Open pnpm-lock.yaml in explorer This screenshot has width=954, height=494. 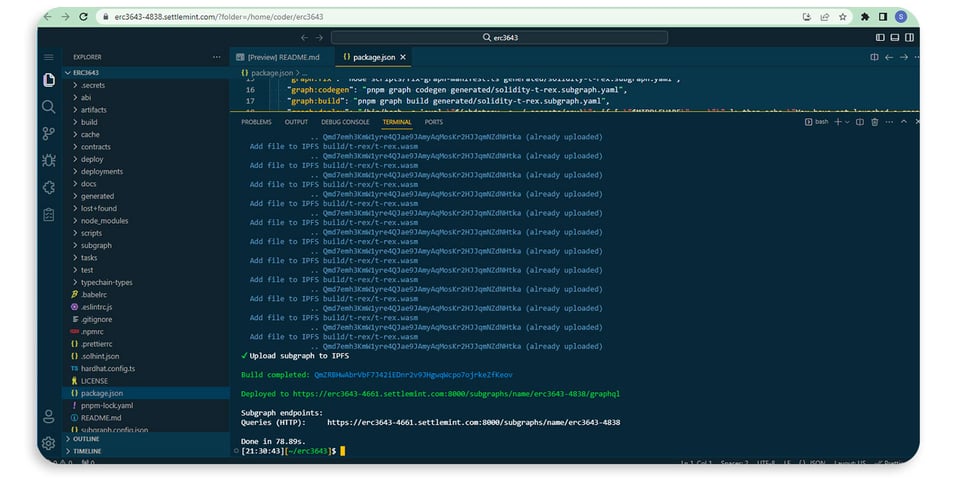click(145, 405)
